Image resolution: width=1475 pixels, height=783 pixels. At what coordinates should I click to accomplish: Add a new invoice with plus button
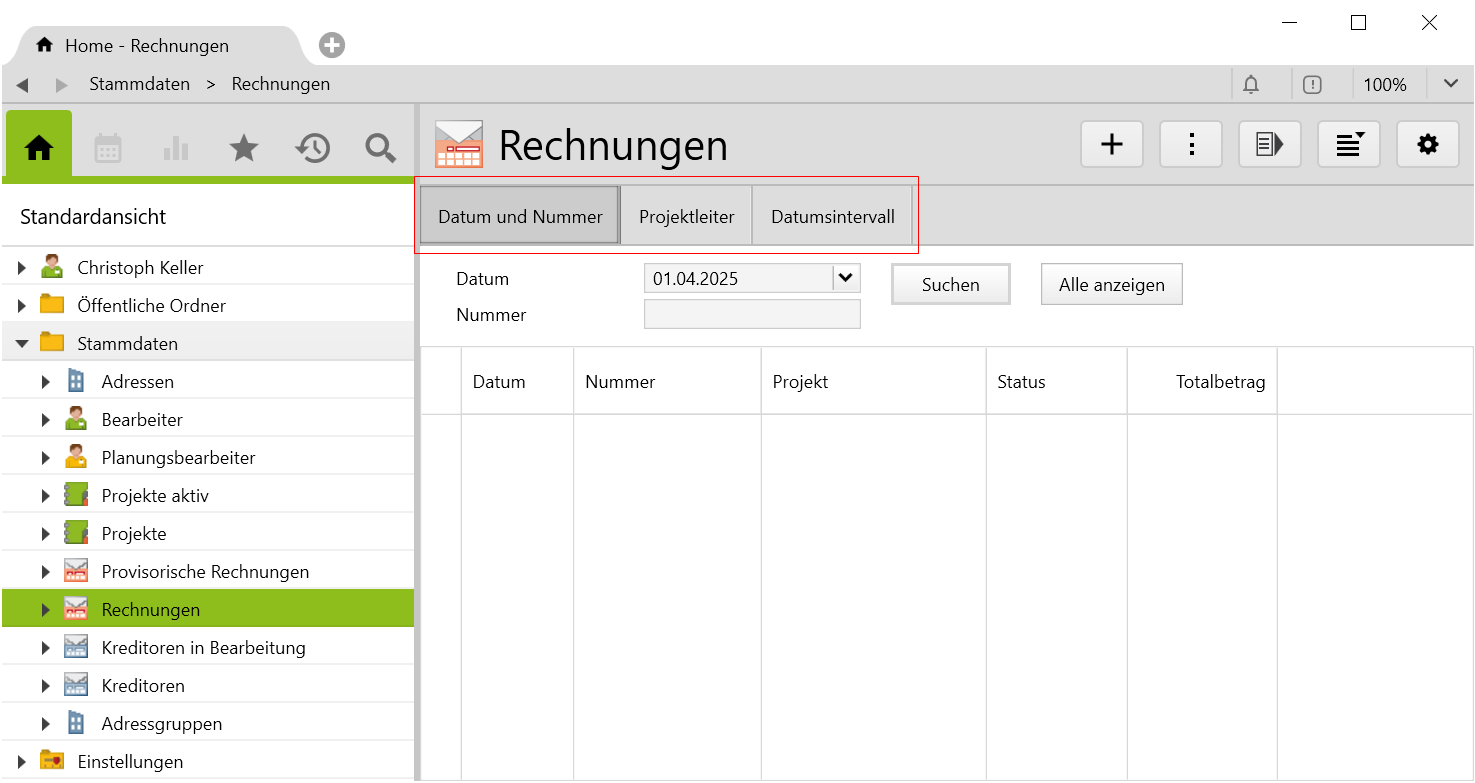[1111, 145]
